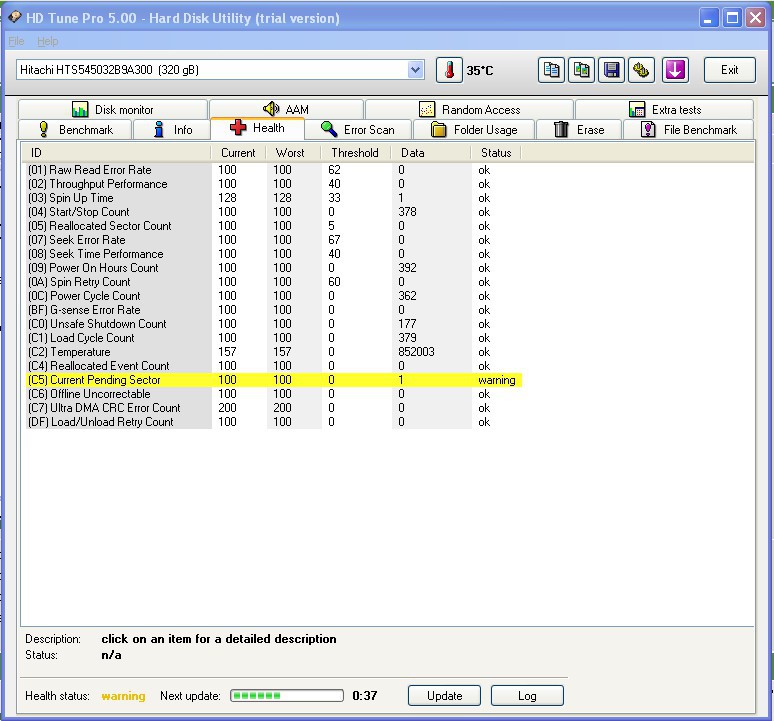Open the Info tab

click(x=172, y=129)
